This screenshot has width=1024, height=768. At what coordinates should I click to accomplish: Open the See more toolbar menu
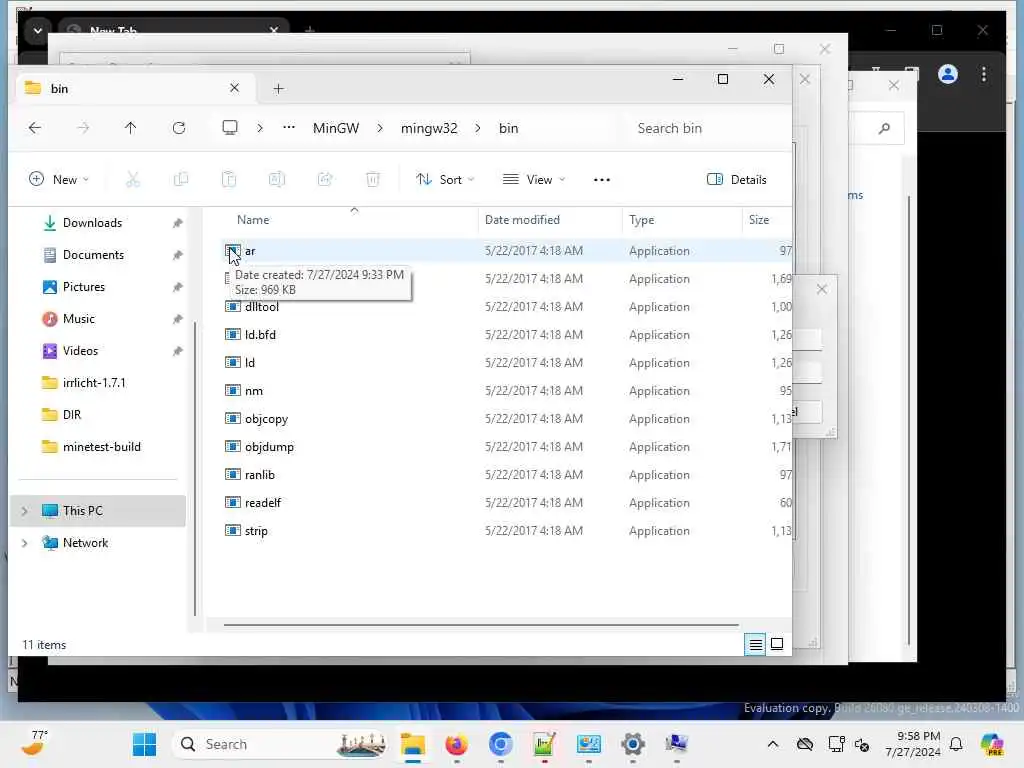coord(601,180)
